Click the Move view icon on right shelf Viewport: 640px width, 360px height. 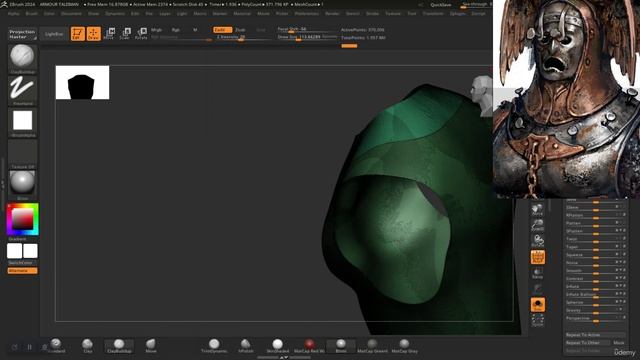(x=538, y=209)
